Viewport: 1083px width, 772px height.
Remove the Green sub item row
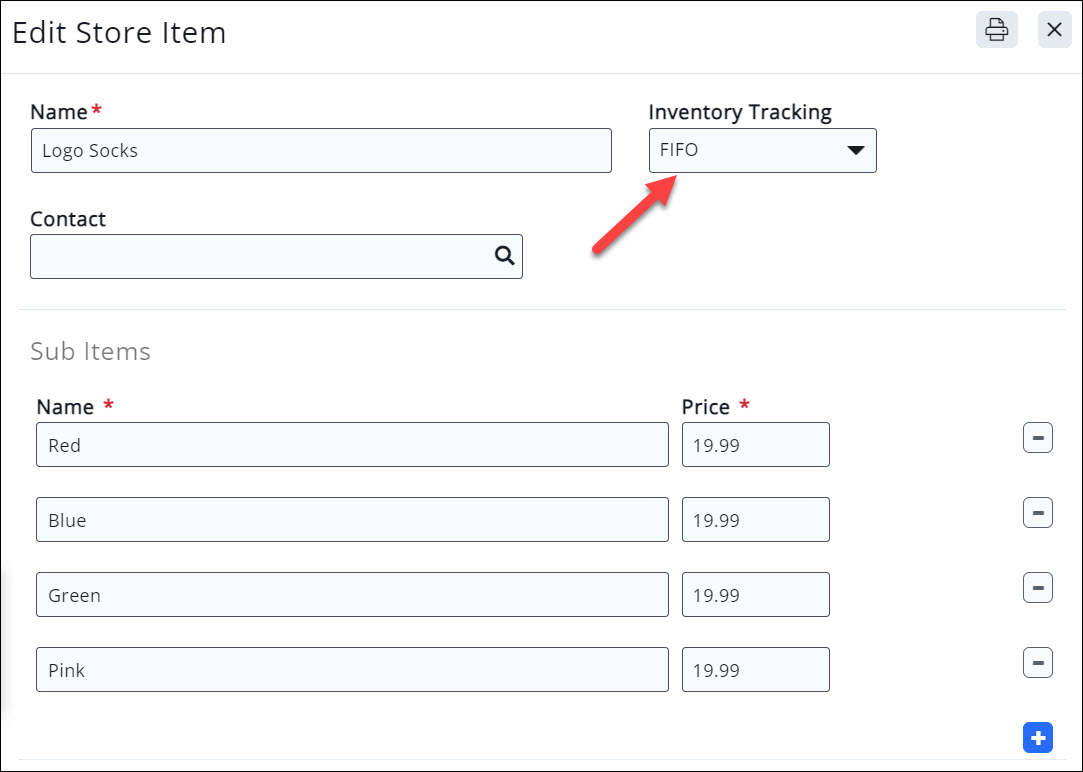pyautogui.click(x=1037, y=588)
